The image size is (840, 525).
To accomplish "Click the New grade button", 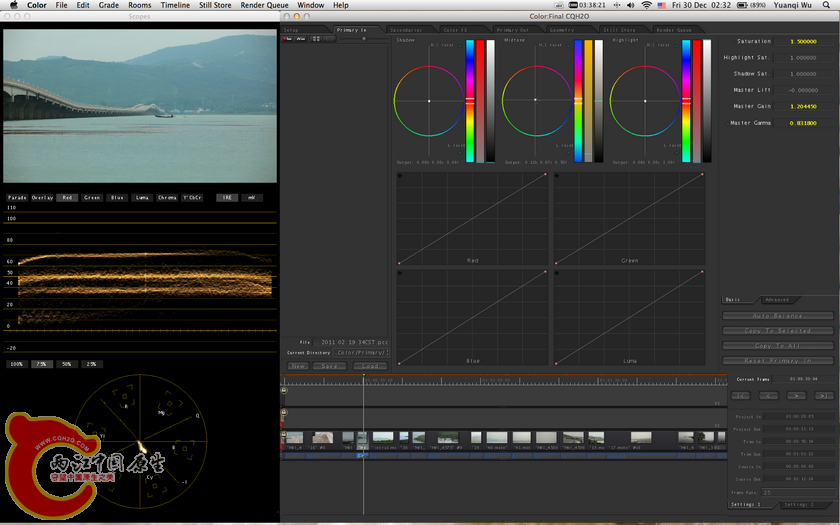I will pyautogui.click(x=298, y=366).
